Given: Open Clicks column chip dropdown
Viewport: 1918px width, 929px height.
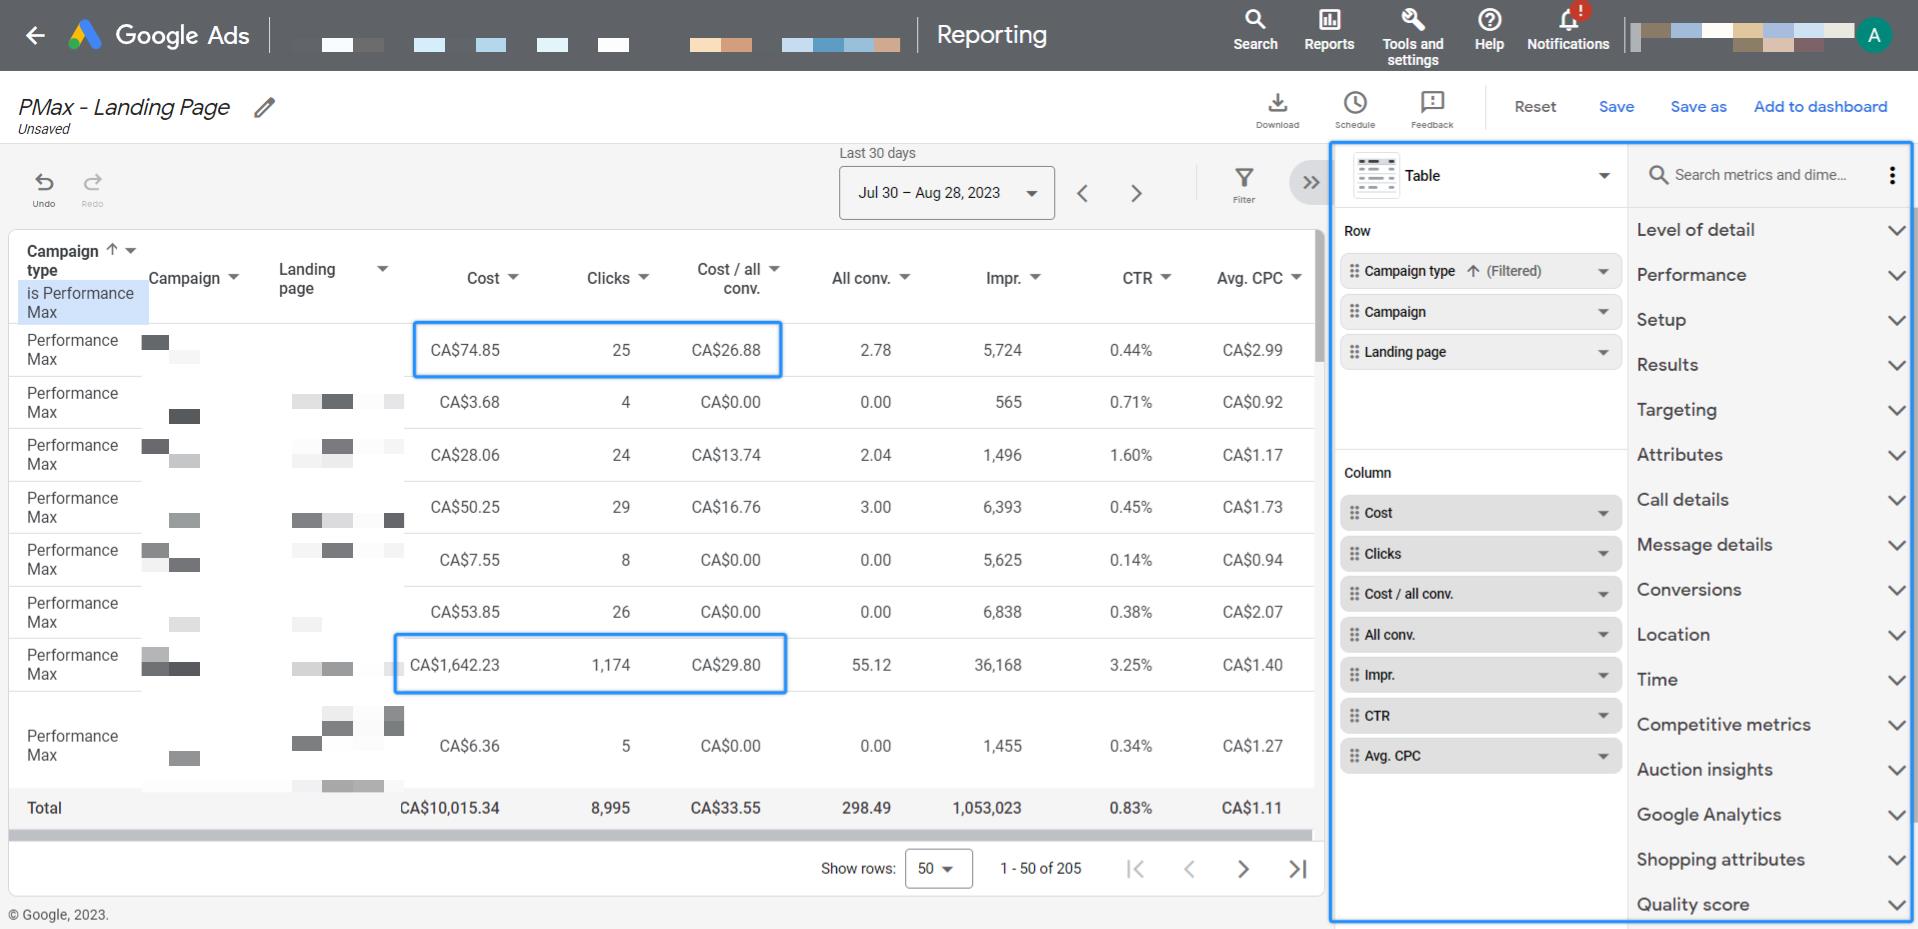Looking at the screenshot, I should pyautogui.click(x=1603, y=554).
